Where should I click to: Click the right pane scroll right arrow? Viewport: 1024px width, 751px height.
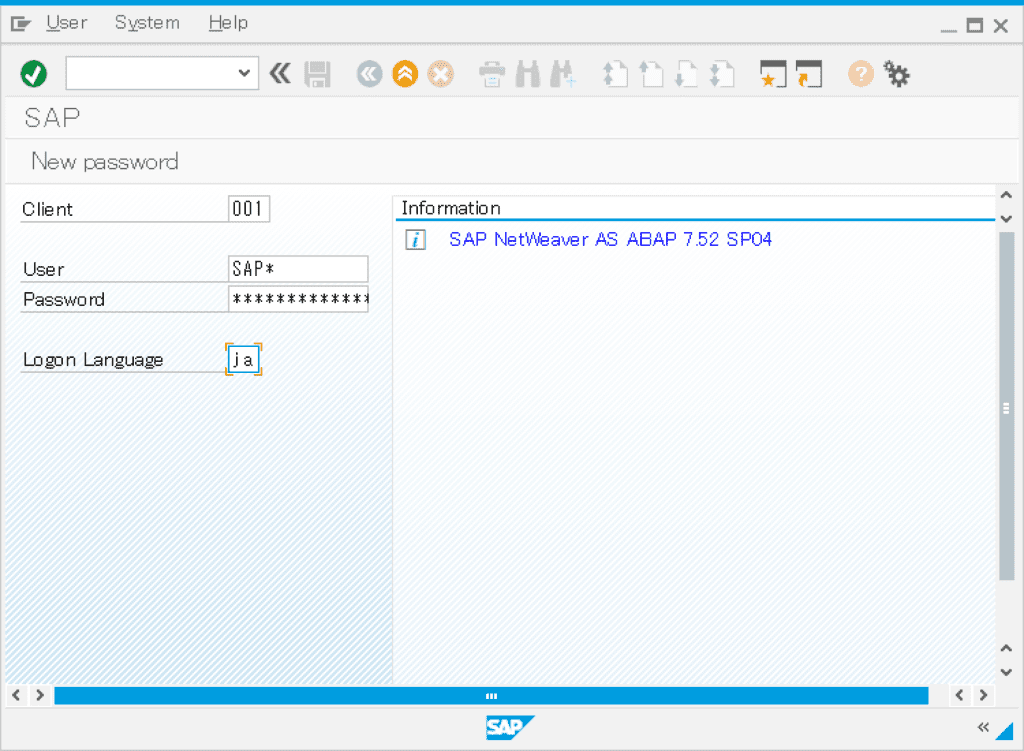984,695
